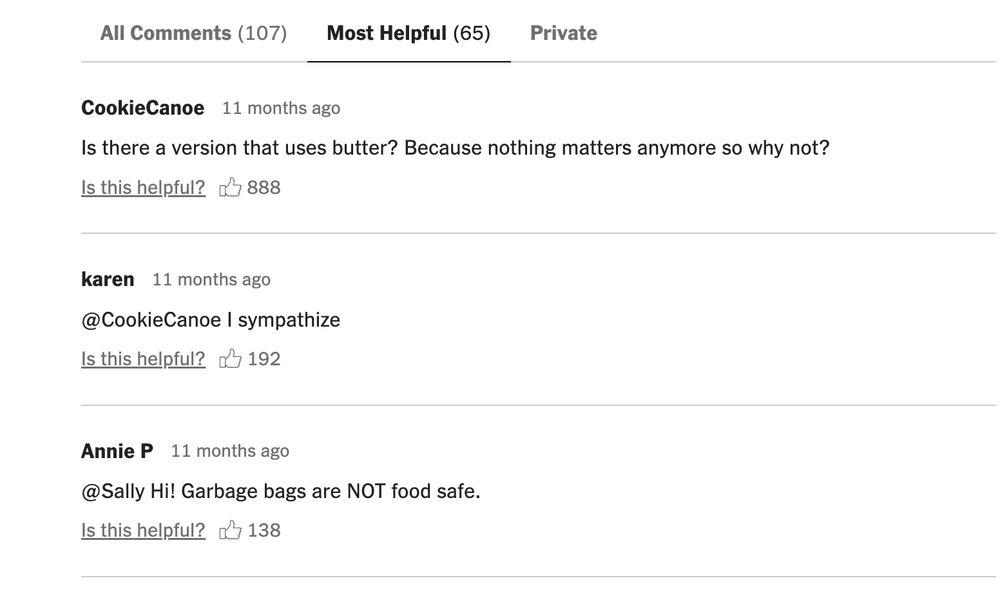
Task: Click the 192 vote count on karen's reply
Action: 264,358
